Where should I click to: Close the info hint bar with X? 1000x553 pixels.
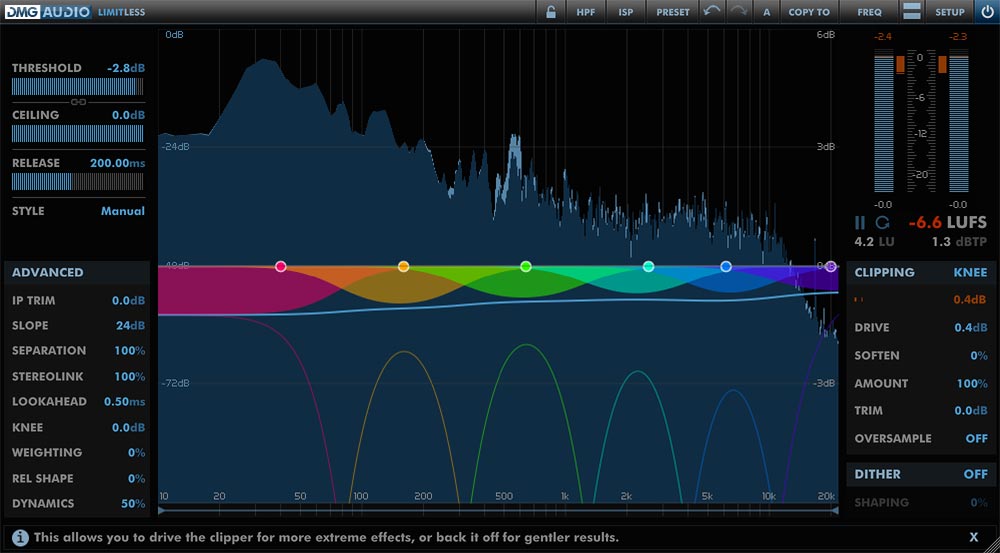[x=974, y=537]
